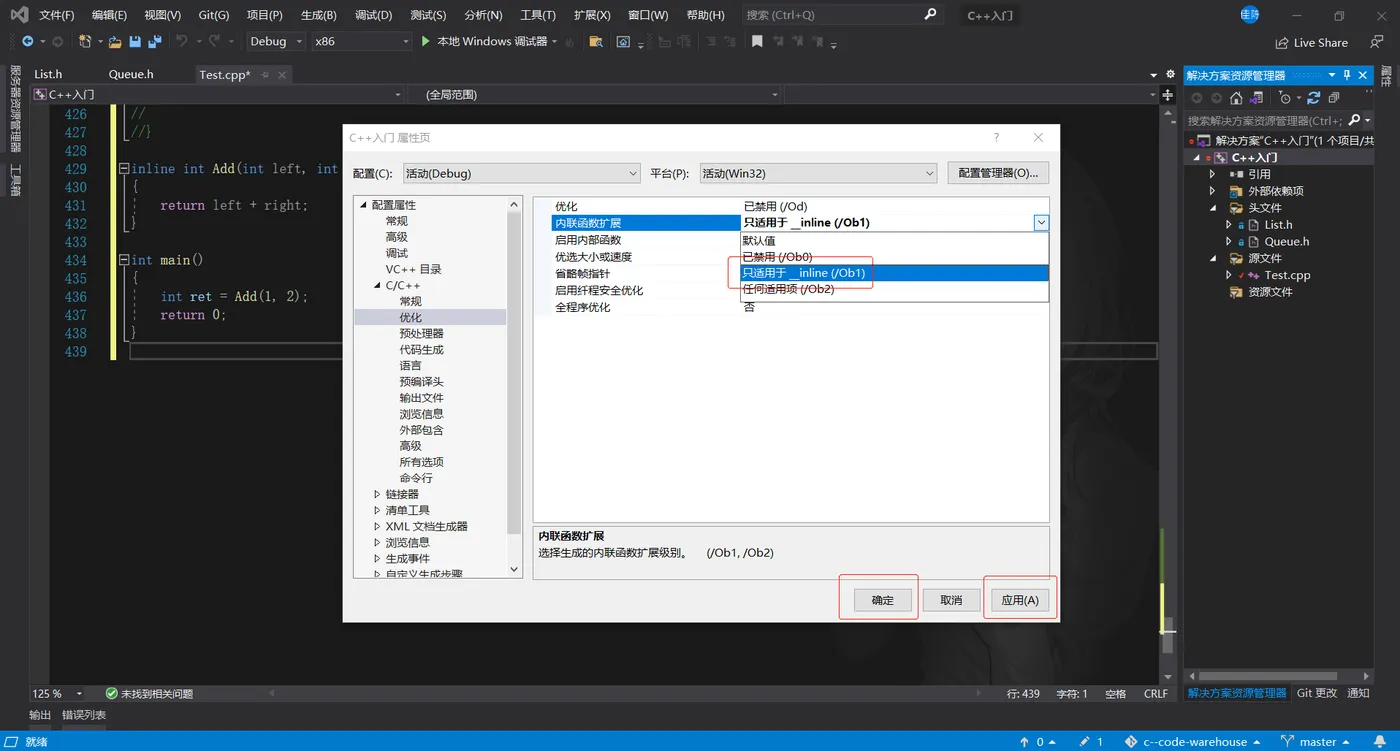Click the home icon in Solution Explorer
1400x751 pixels.
click(x=1236, y=98)
